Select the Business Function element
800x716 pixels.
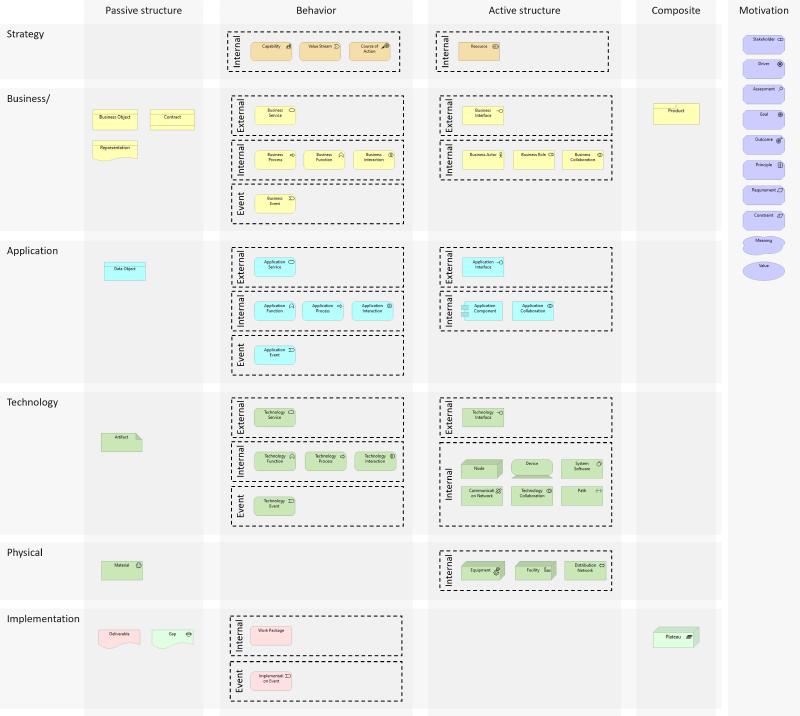[x=324, y=160]
